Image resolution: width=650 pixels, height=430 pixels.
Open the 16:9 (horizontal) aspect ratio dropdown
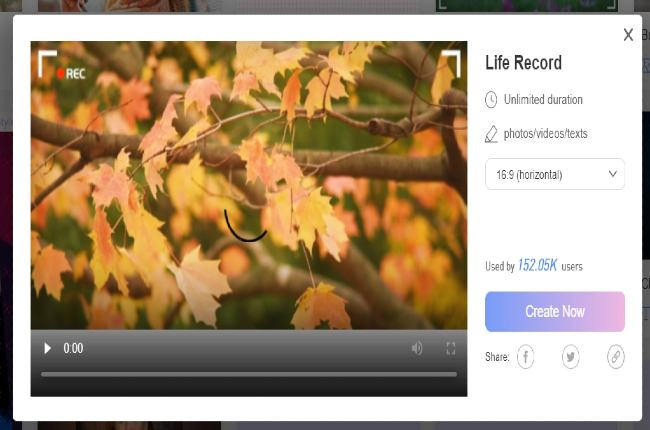[x=555, y=174]
